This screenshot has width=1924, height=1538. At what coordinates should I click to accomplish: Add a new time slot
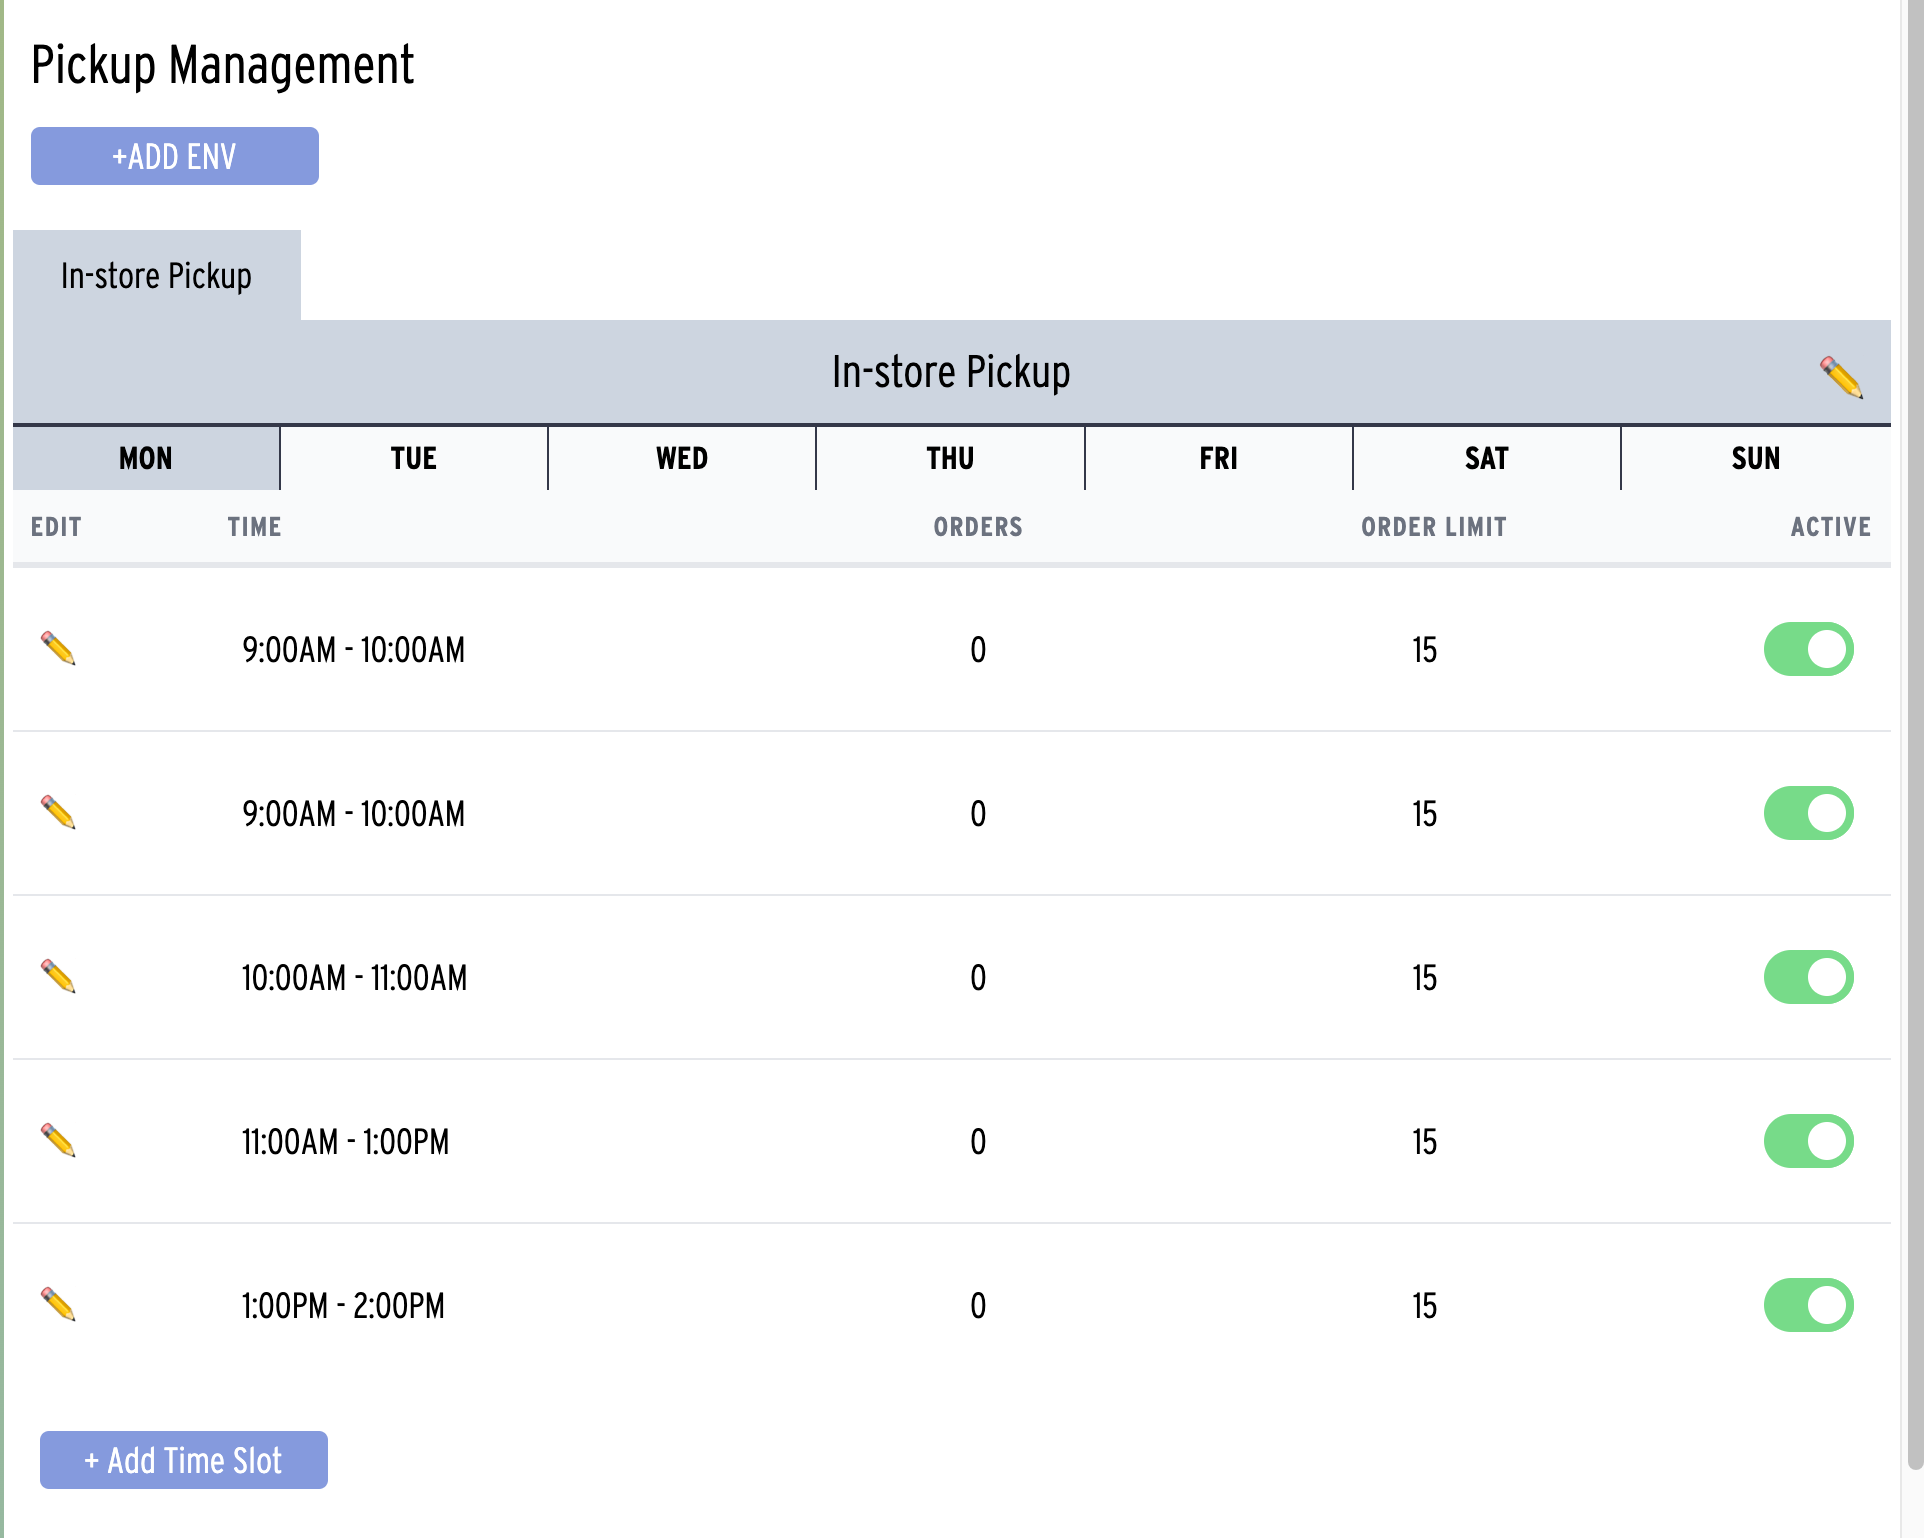184,1460
